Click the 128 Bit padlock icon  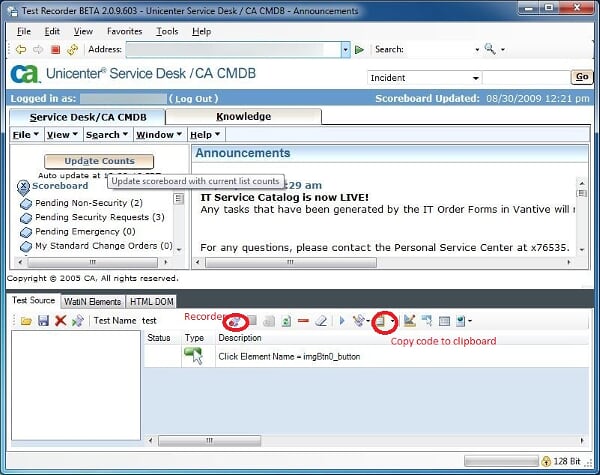tap(546, 461)
